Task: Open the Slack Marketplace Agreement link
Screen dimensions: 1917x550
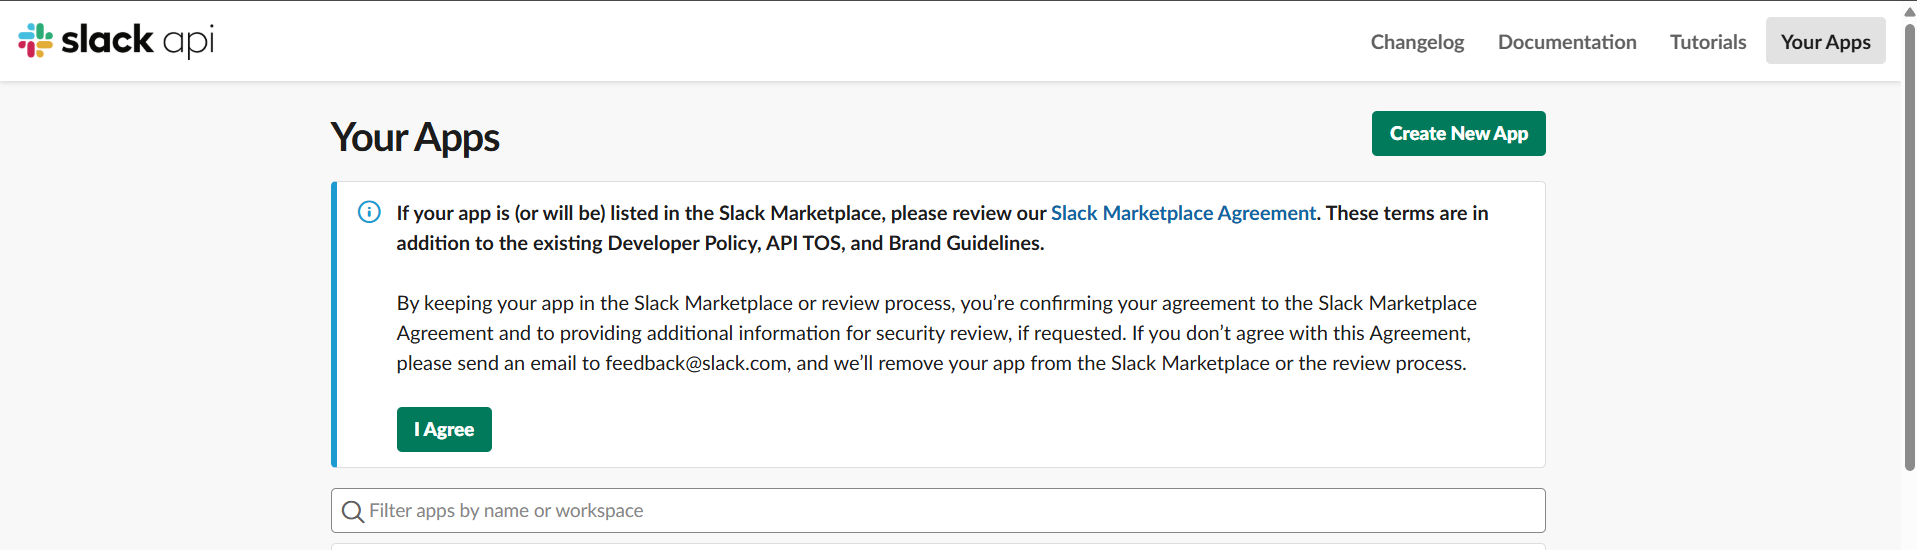Action: tap(1183, 213)
